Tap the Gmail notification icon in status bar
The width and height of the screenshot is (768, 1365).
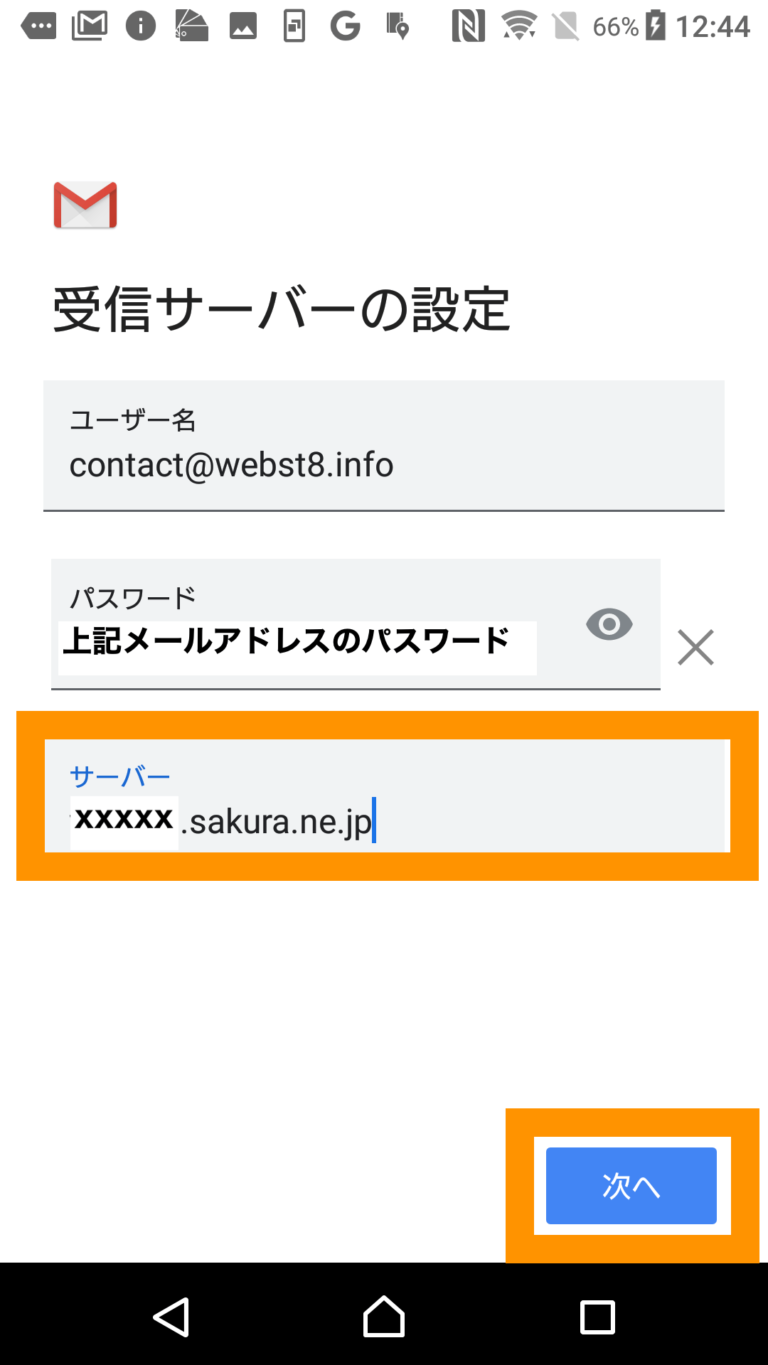point(90,26)
